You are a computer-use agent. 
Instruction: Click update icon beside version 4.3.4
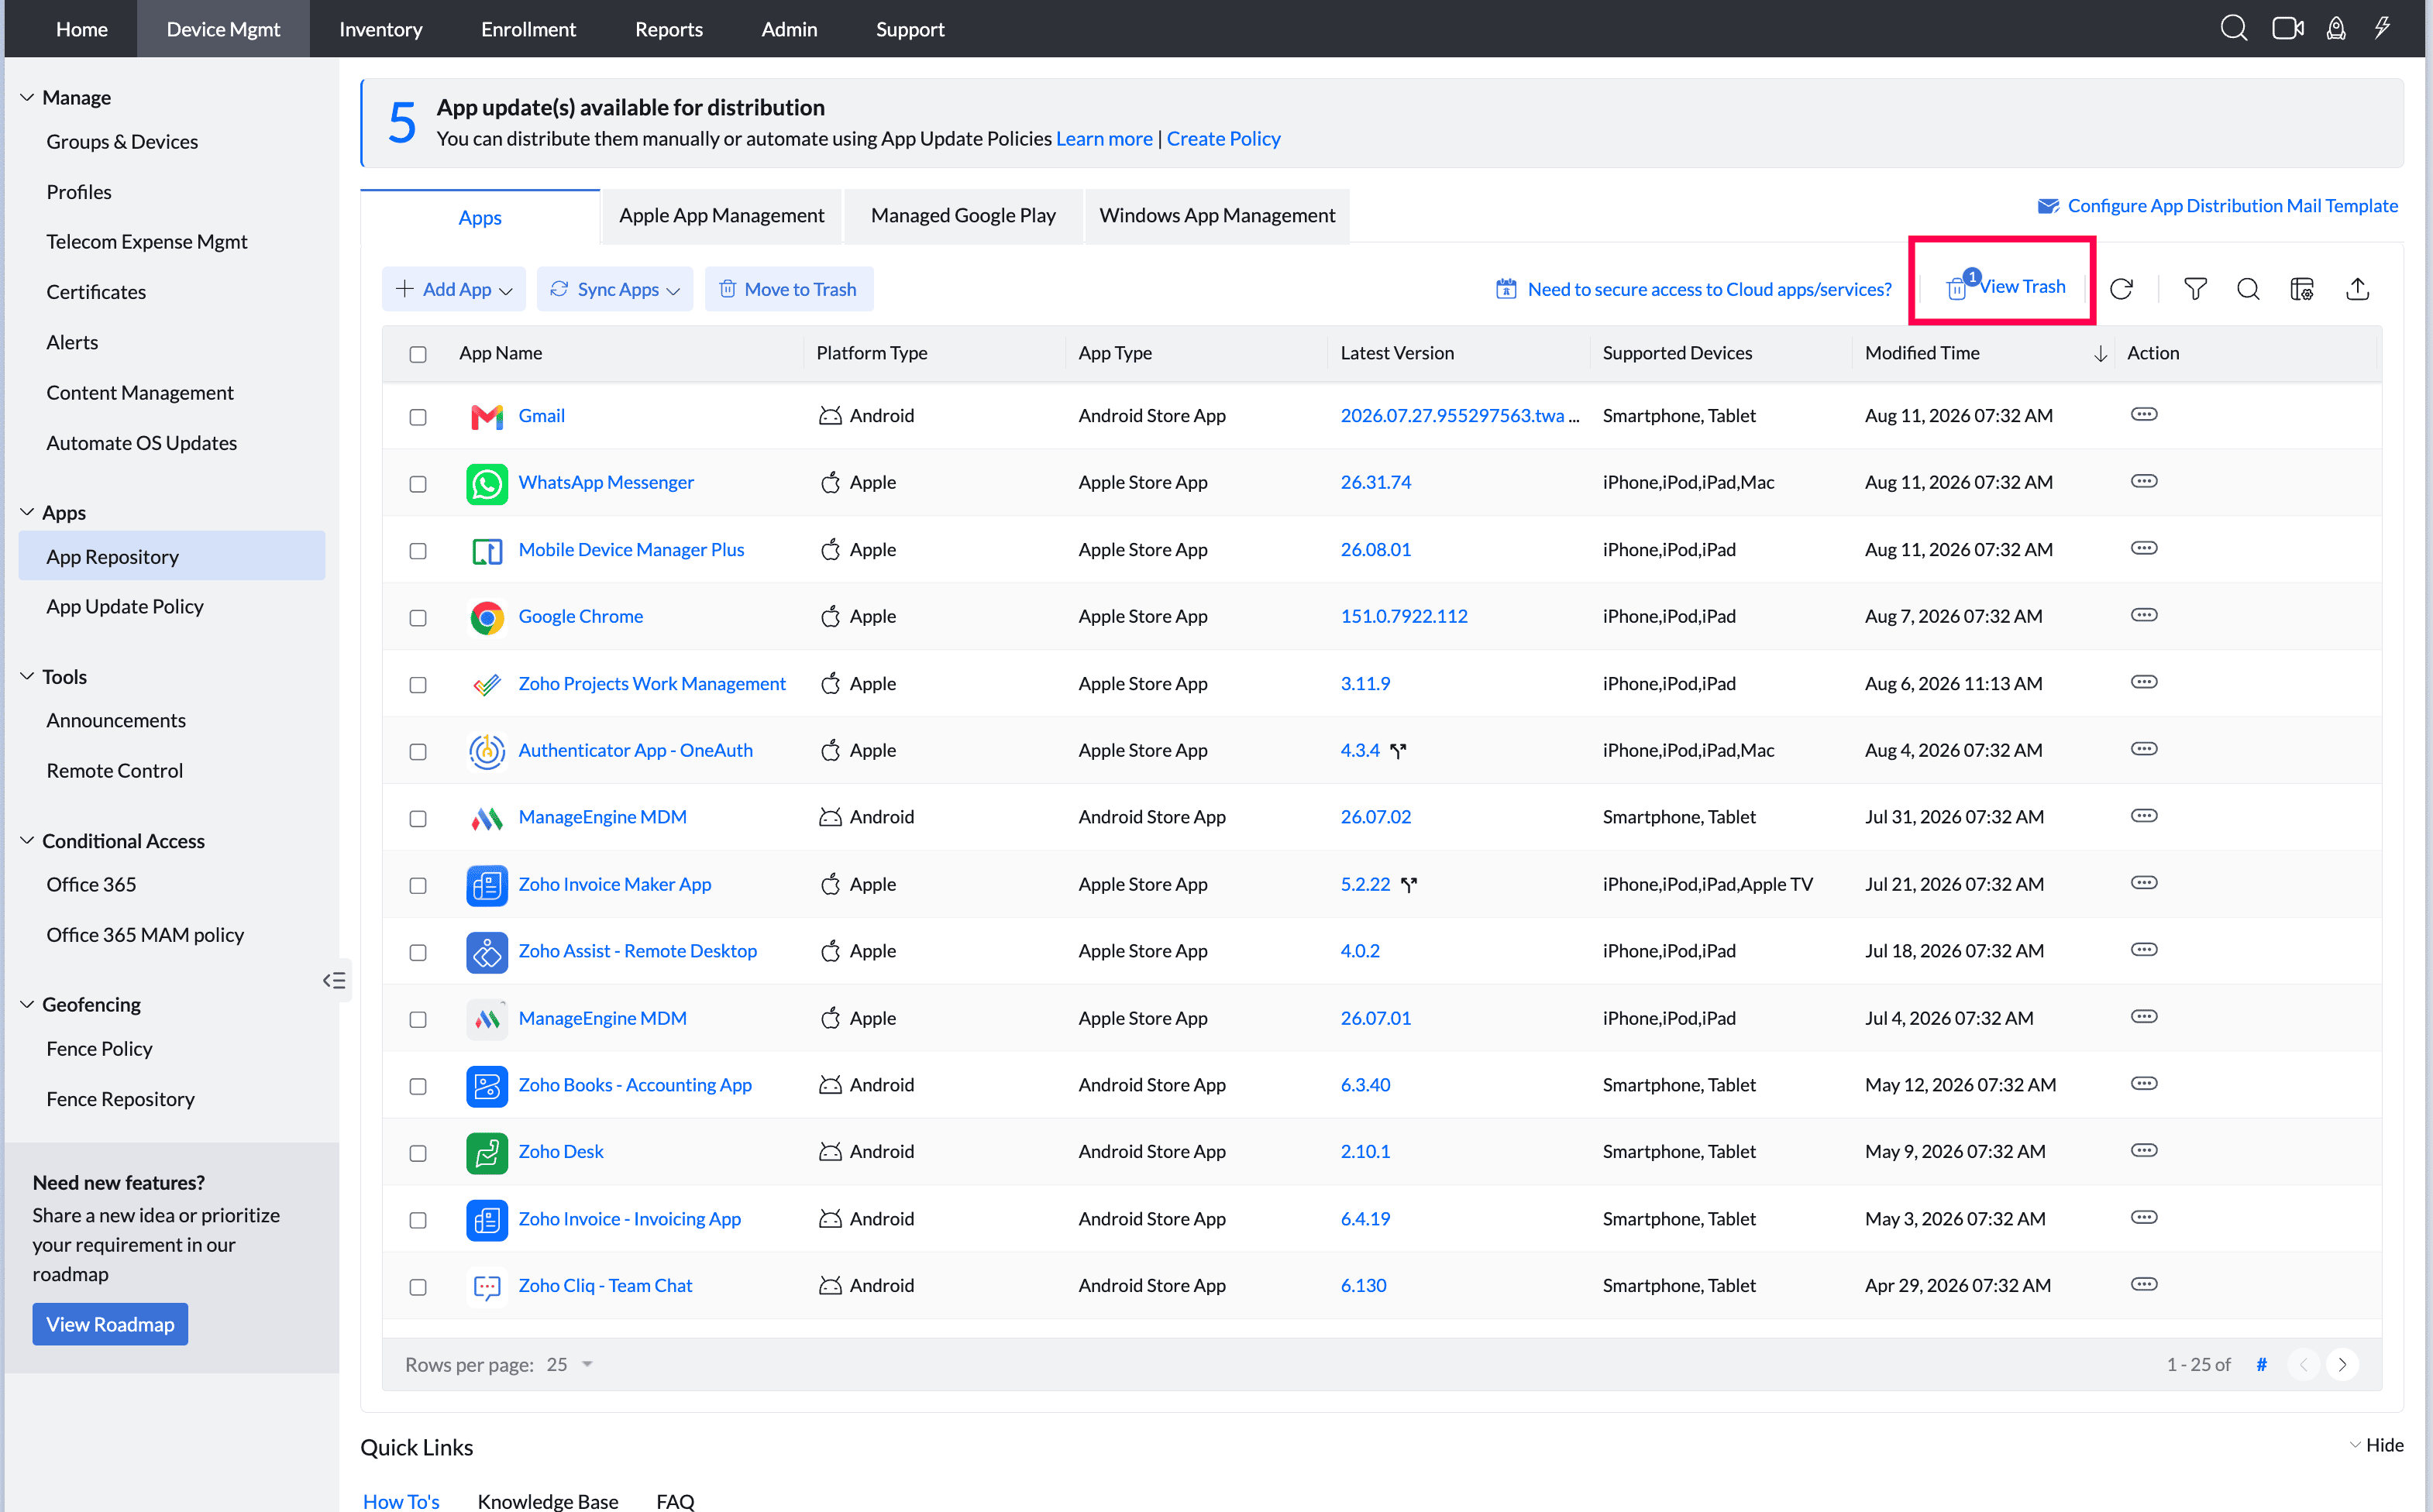pos(1398,751)
